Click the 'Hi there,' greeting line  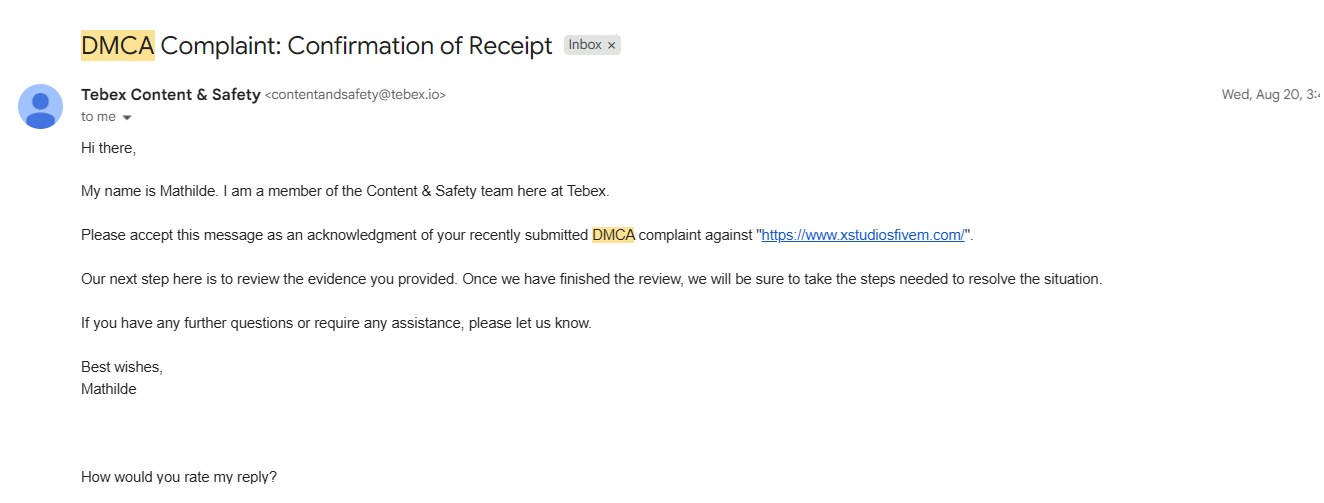(x=108, y=148)
